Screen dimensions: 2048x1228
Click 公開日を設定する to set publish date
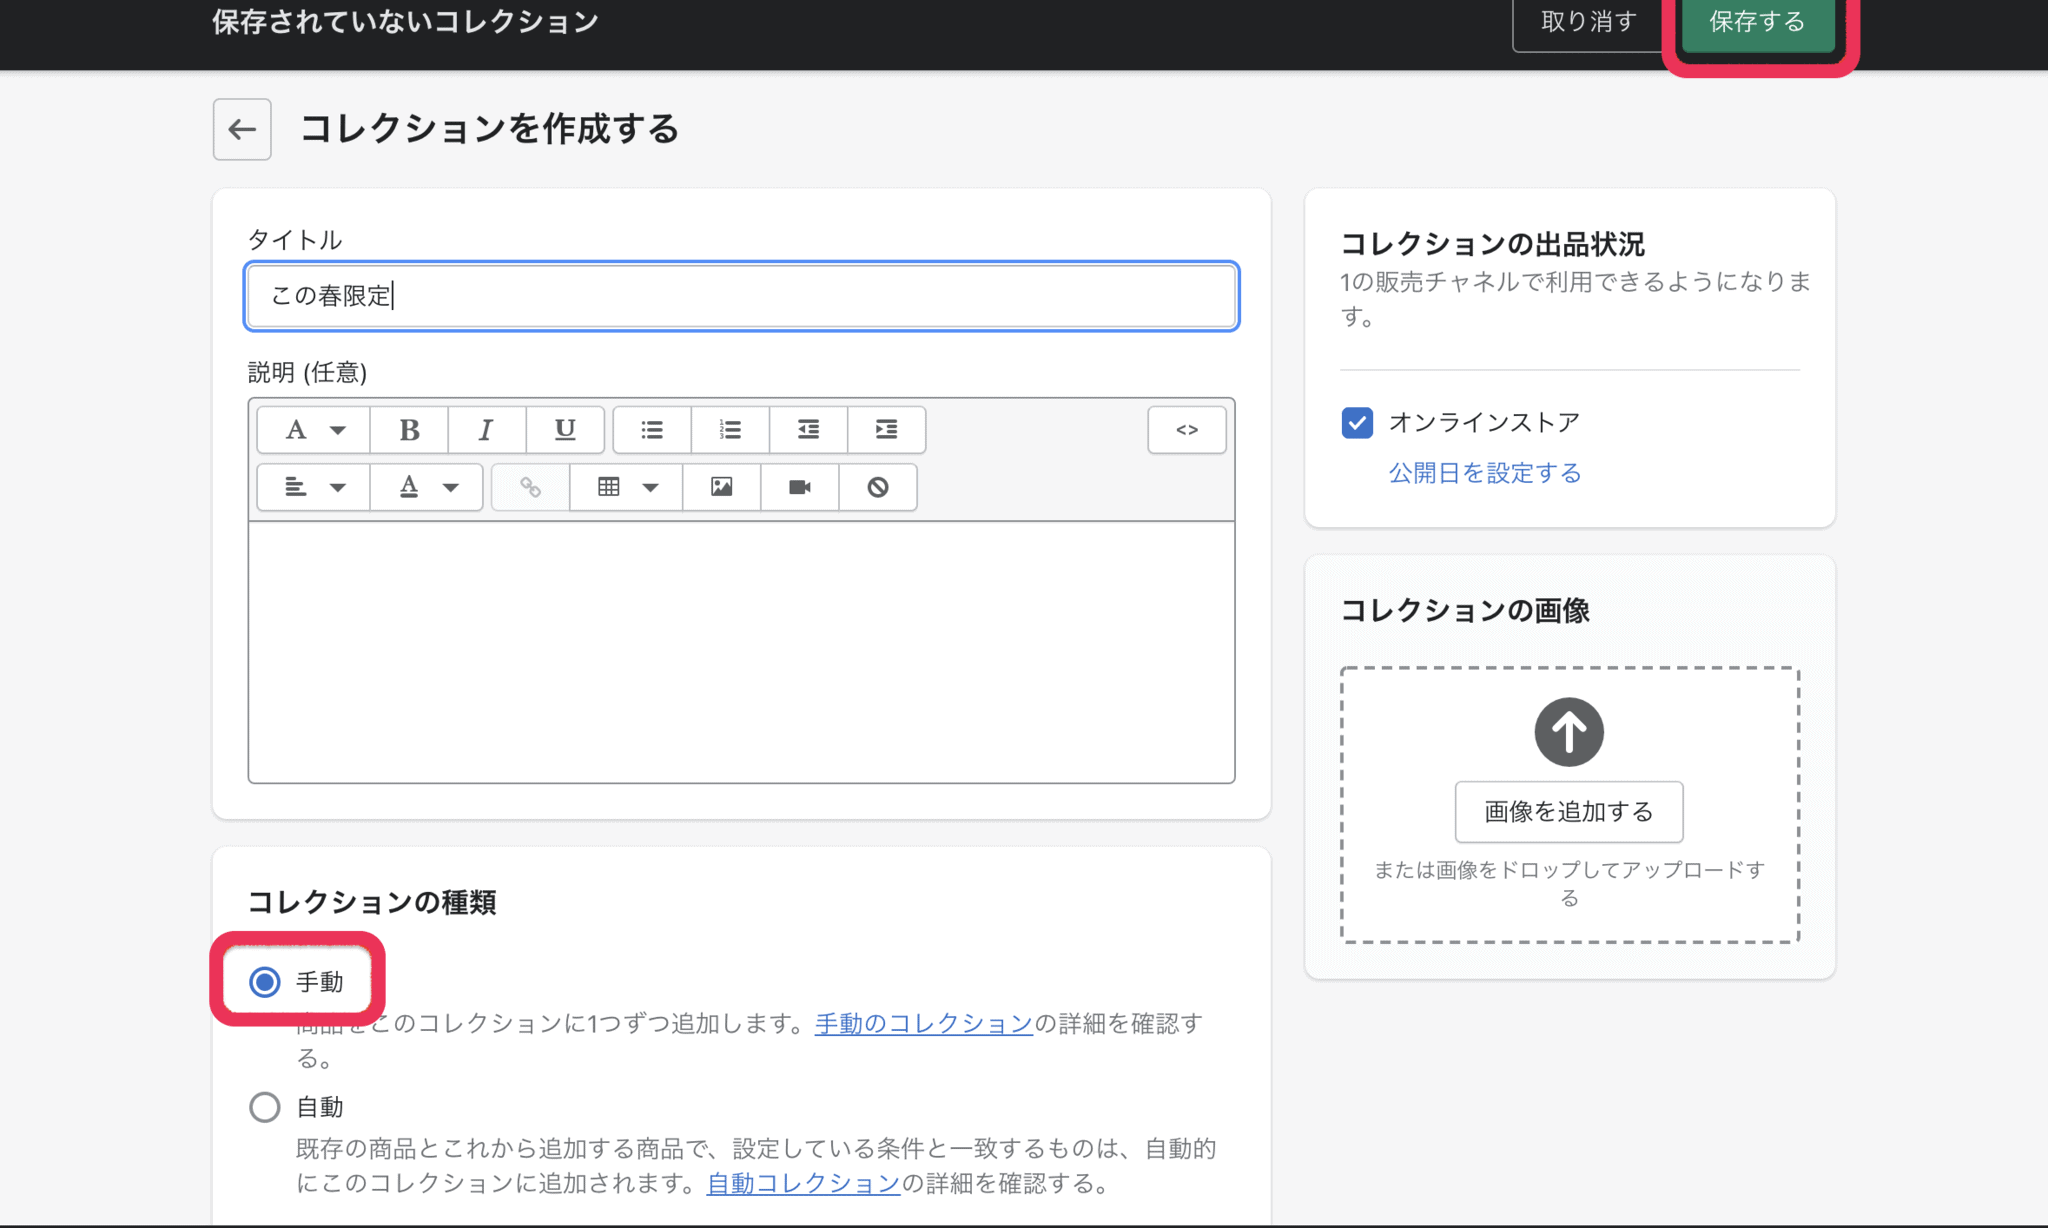coord(1484,473)
